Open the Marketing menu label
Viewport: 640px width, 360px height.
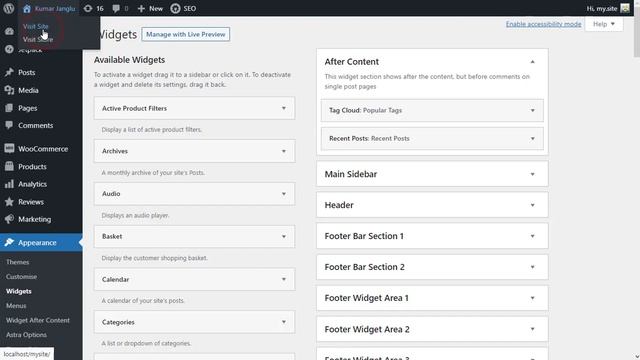click(35, 219)
